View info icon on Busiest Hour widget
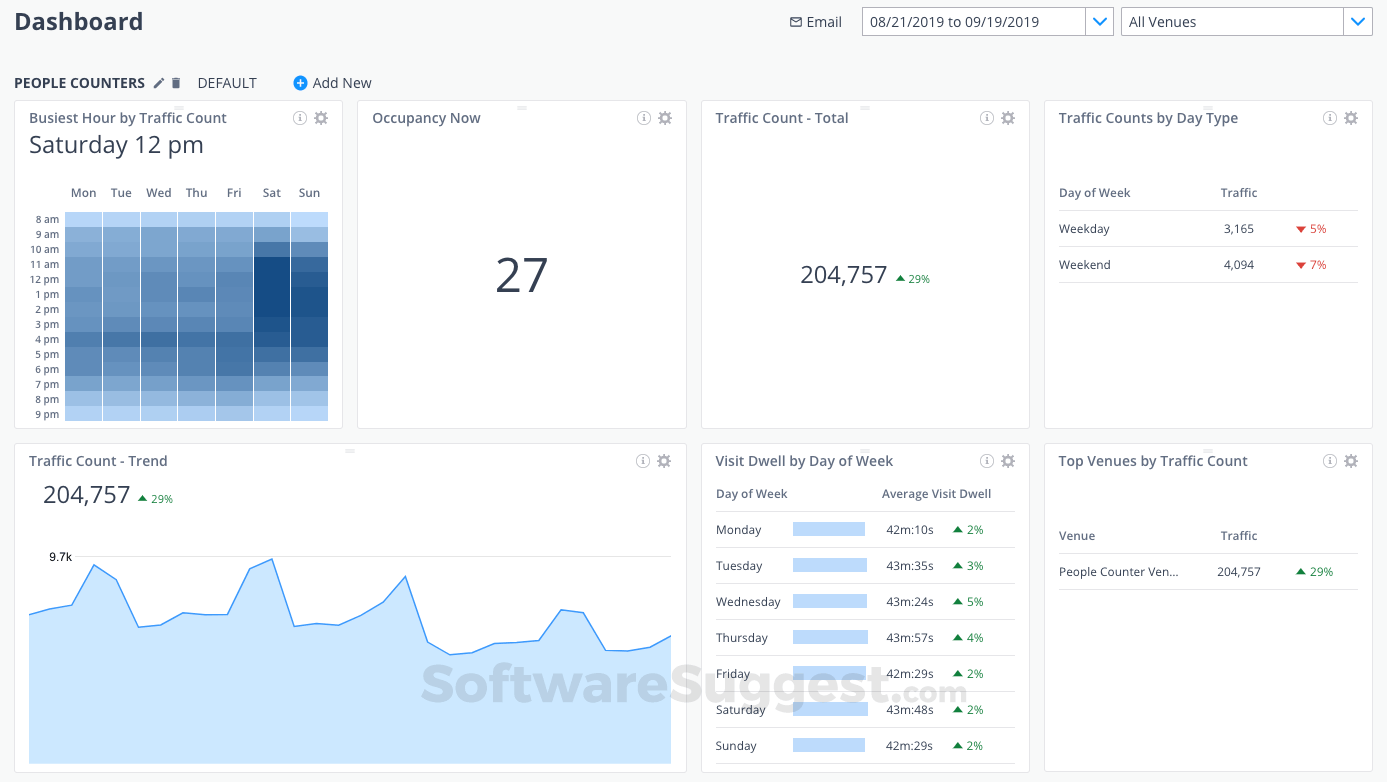Viewport: 1387px width, 782px height. (x=299, y=117)
